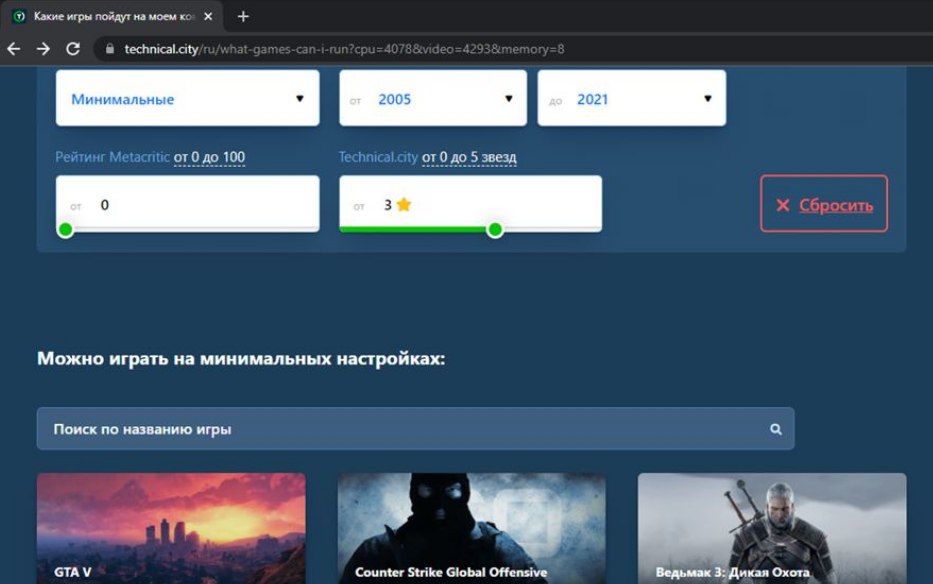Viewport: 933px width, 584px height.
Task: Click the 'от 0 до 100' dotted hint text
Action: pos(209,157)
